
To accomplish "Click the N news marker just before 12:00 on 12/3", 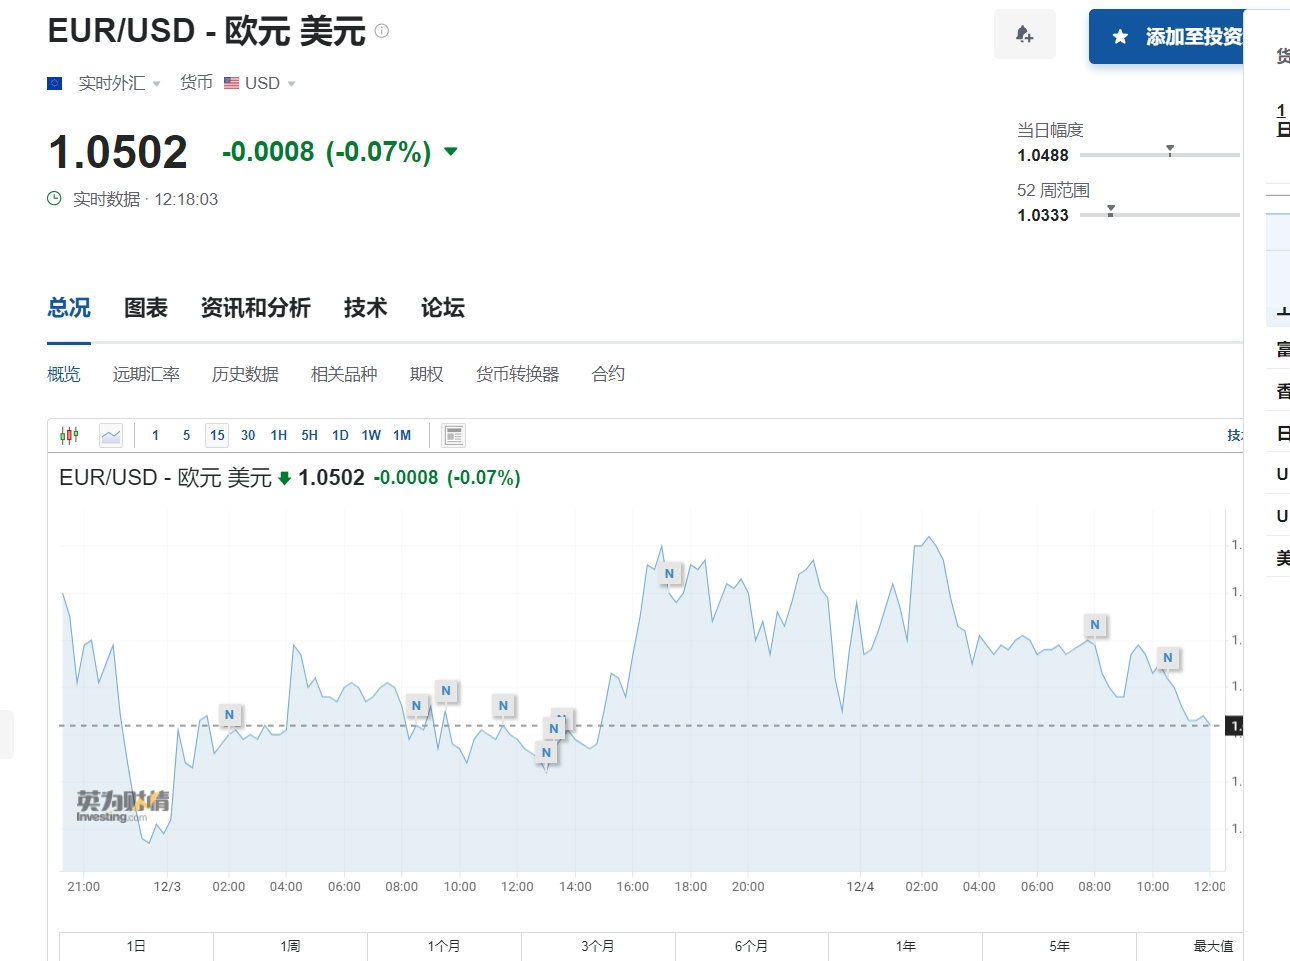I will pyautogui.click(x=503, y=706).
